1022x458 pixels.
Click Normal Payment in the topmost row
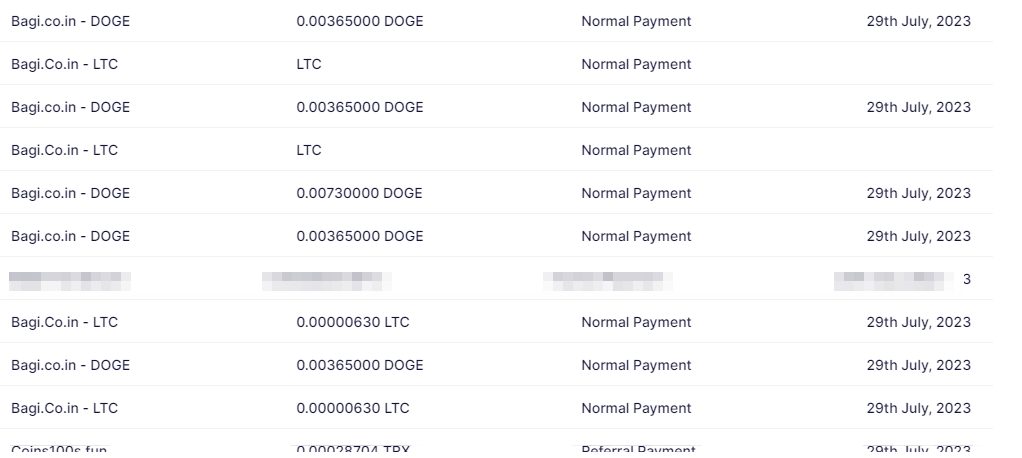click(636, 21)
